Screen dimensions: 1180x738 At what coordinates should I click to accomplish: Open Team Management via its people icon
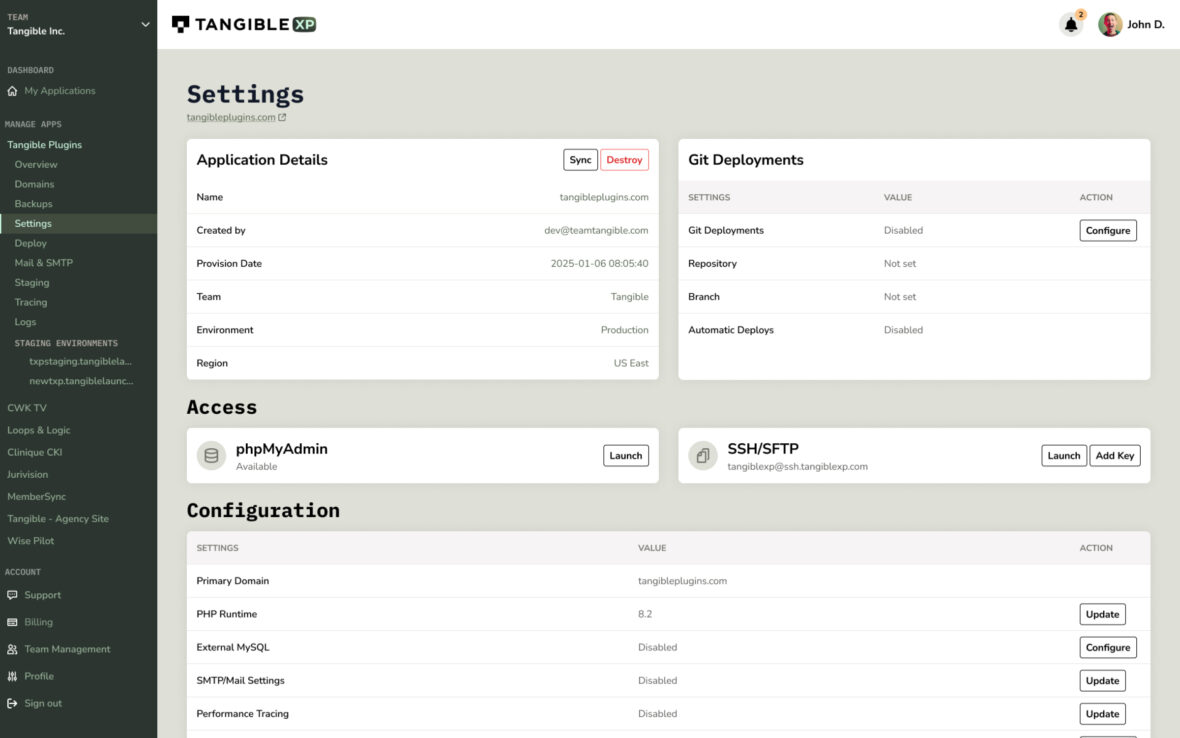pos(11,649)
